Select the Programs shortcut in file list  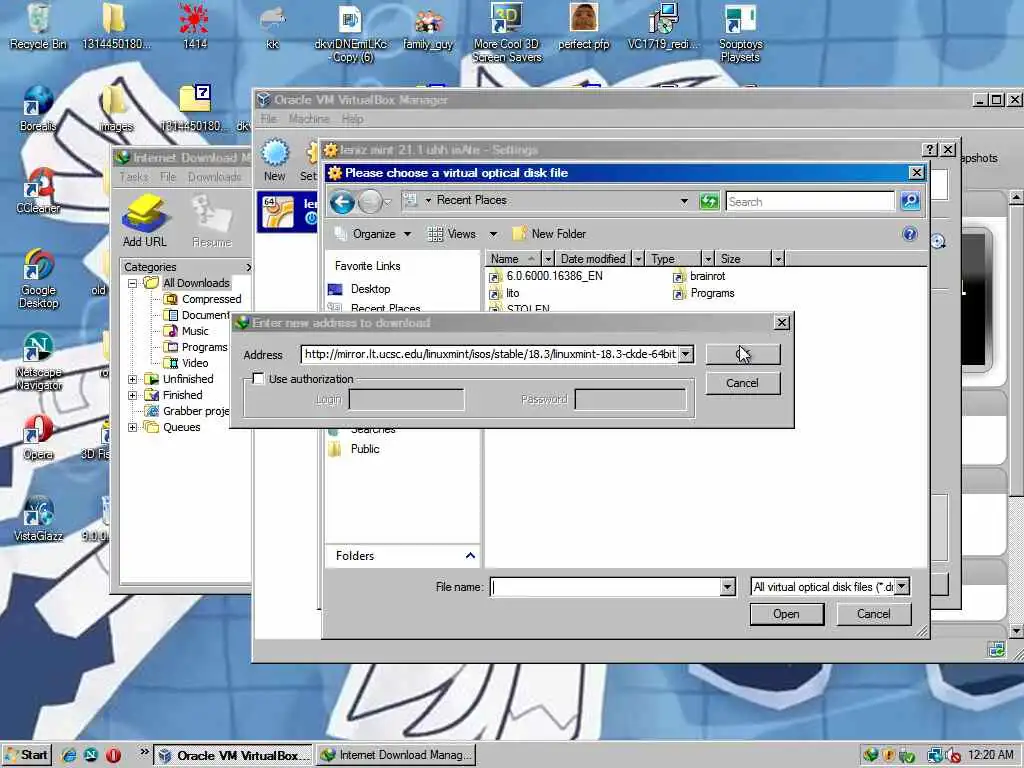tap(703, 293)
